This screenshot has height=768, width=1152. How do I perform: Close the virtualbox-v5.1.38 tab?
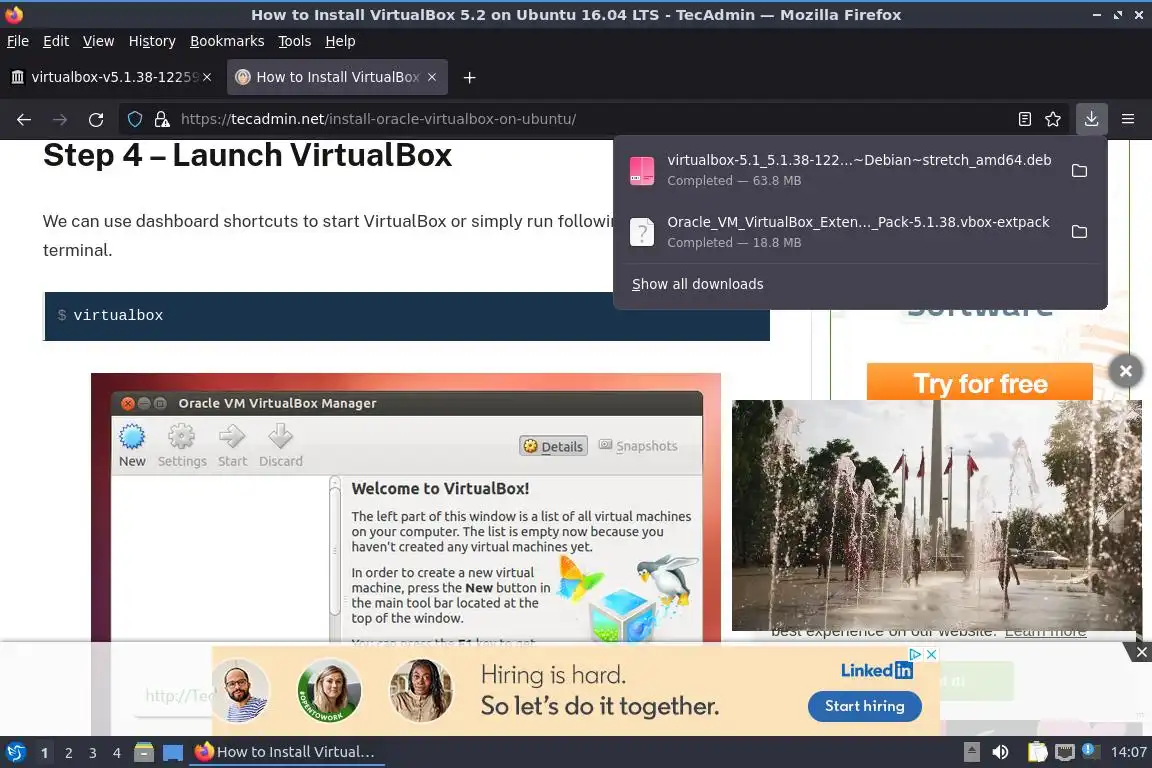pyautogui.click(x=207, y=76)
